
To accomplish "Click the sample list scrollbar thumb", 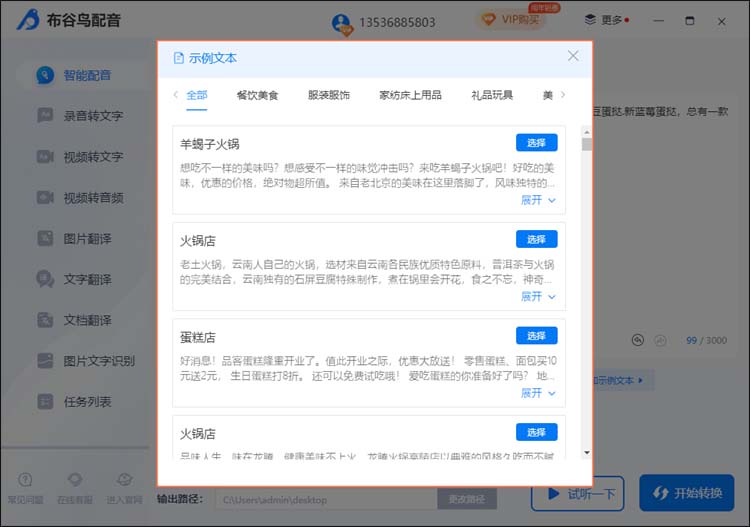I will [587, 144].
